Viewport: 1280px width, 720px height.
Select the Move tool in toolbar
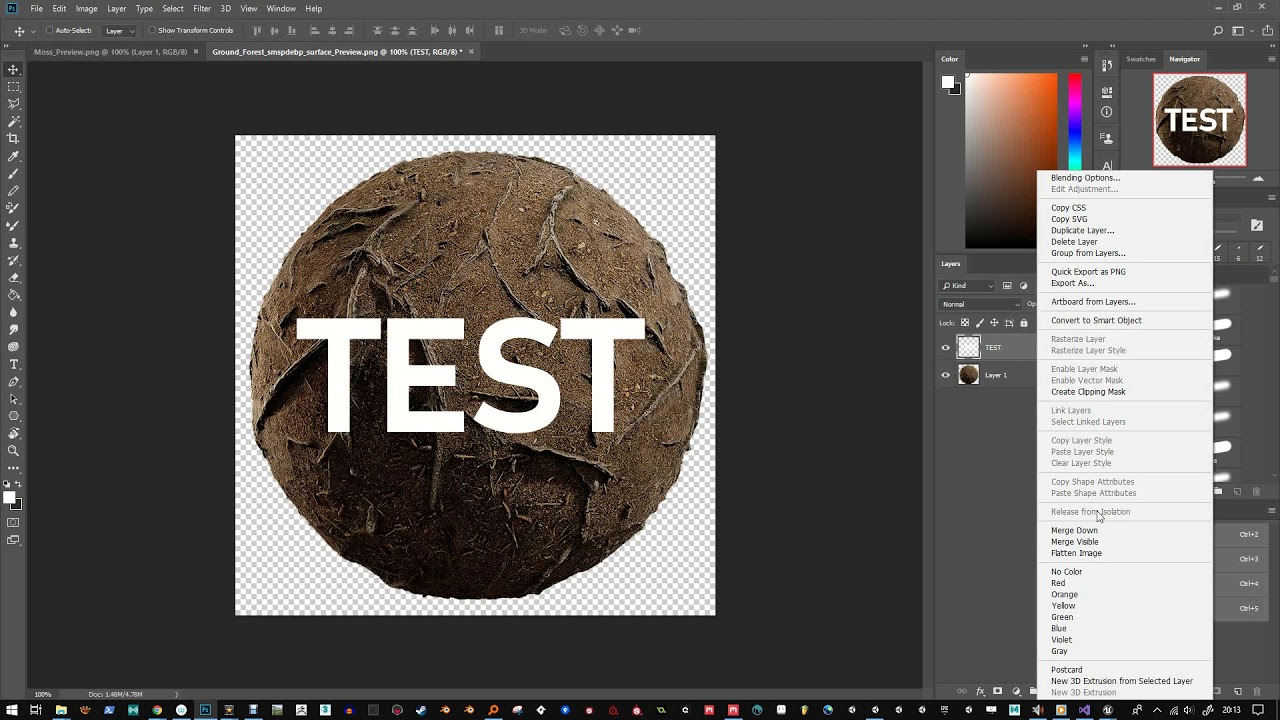pos(13,69)
